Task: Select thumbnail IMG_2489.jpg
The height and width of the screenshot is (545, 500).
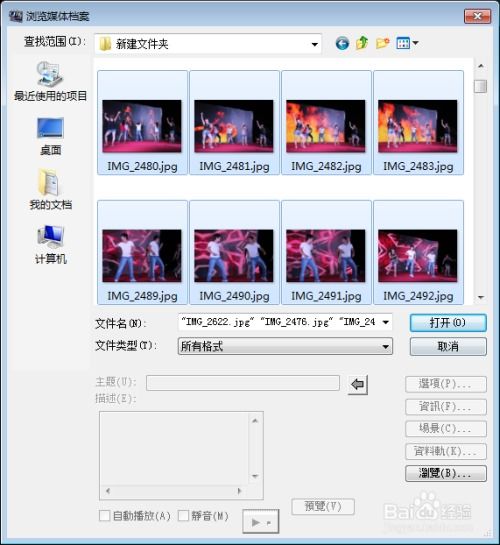Action: pyautogui.click(x=142, y=252)
